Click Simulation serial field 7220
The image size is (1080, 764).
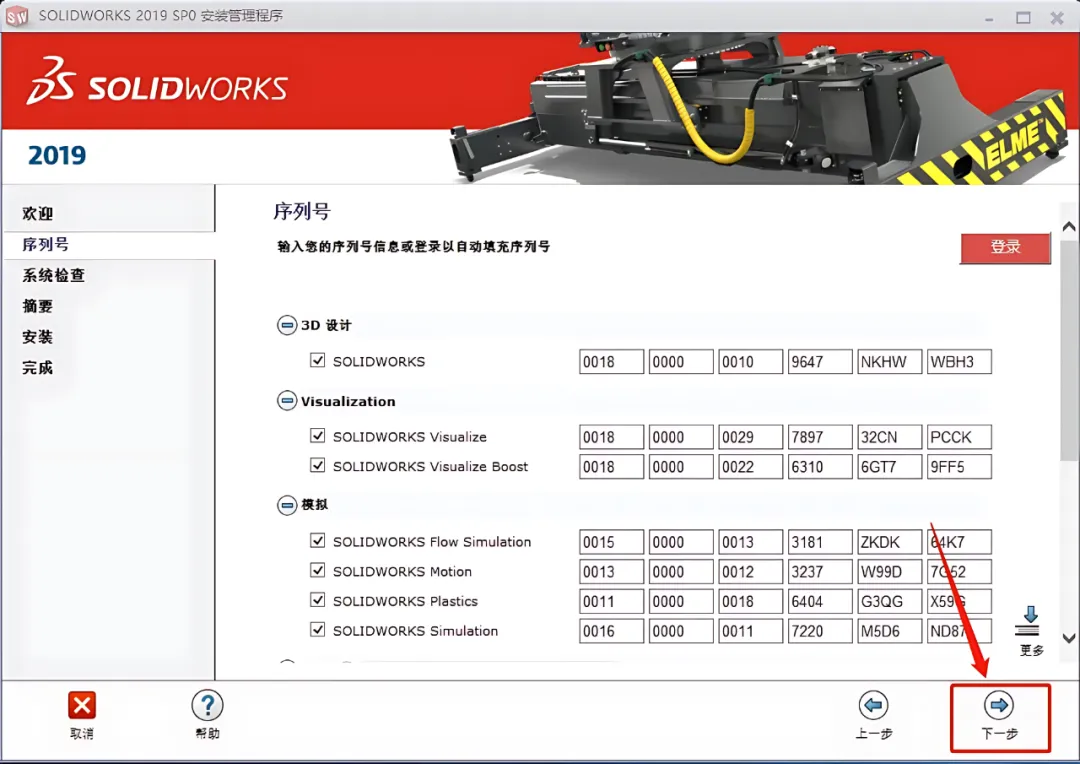[820, 631]
